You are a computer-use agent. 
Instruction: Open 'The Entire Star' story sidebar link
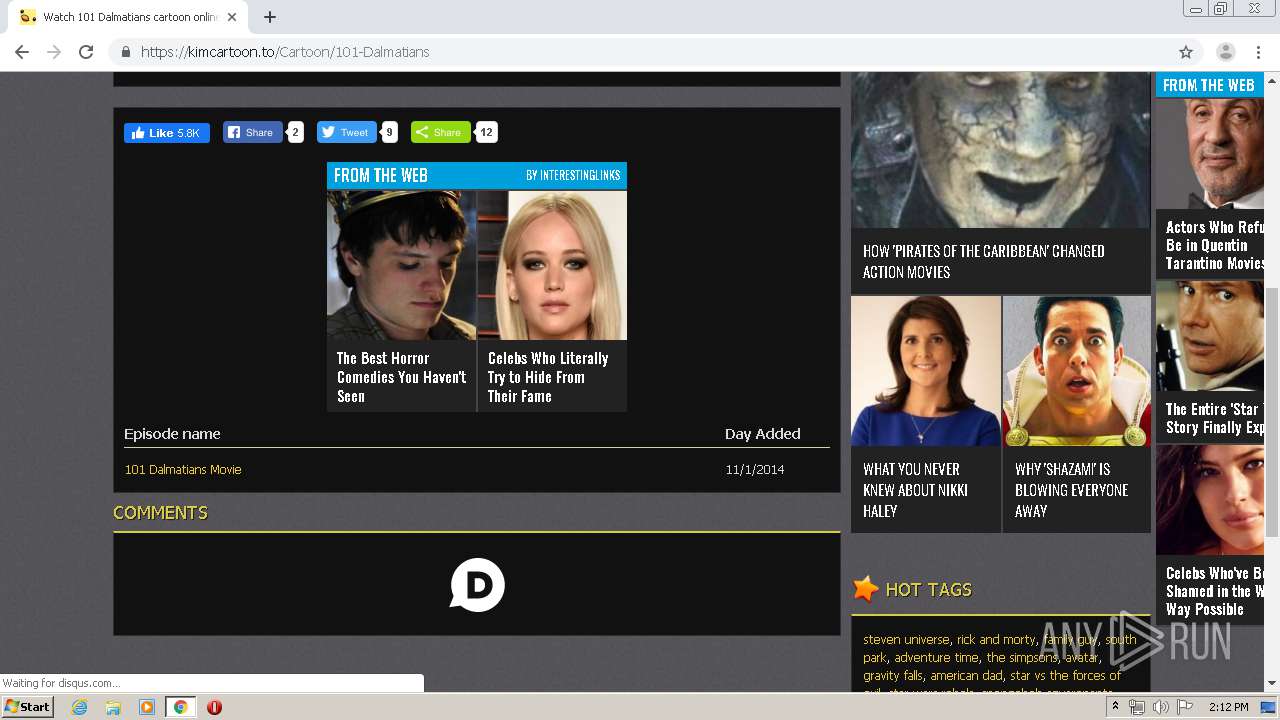click(x=1215, y=418)
